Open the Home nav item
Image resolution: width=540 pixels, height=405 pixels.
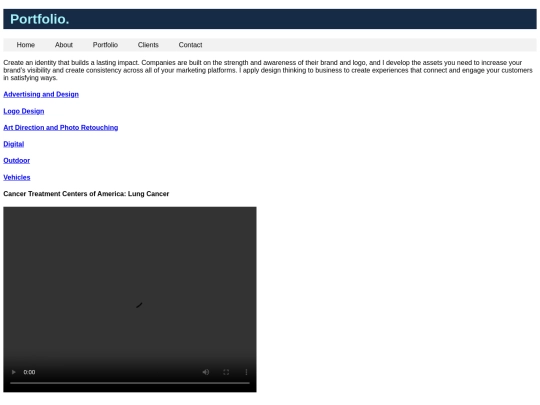click(26, 45)
